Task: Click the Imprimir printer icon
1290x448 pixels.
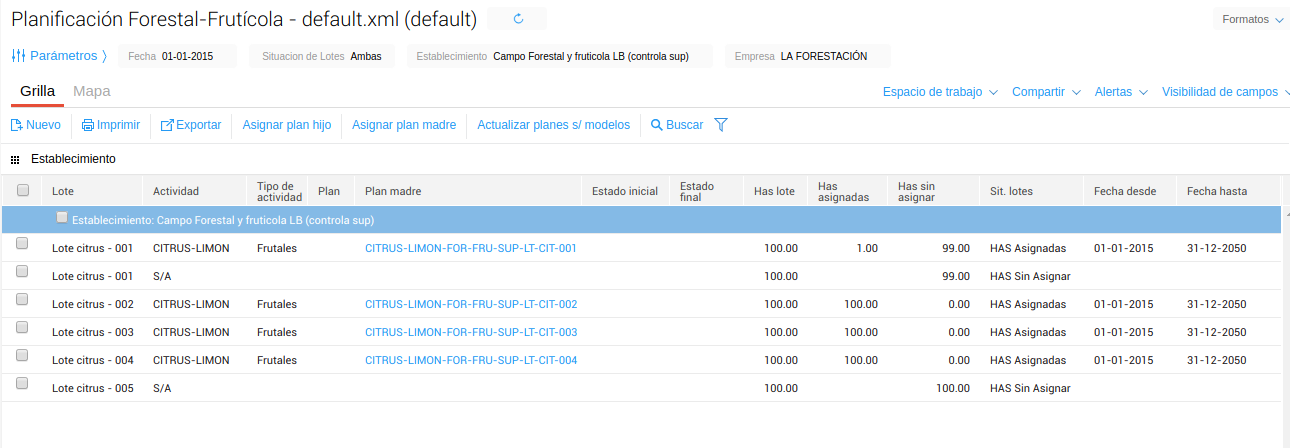Action: (x=88, y=125)
